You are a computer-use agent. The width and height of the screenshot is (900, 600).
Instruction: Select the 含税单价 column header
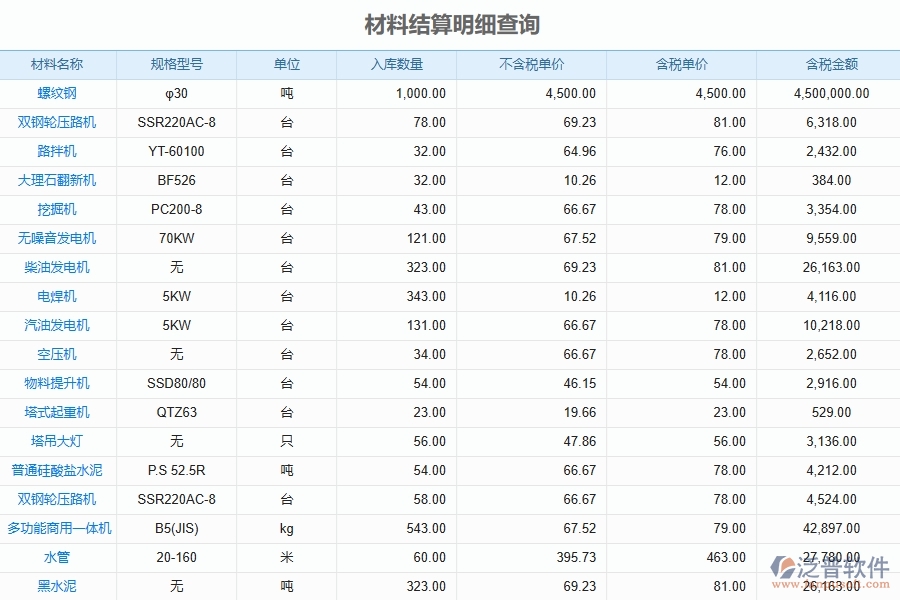[680, 64]
